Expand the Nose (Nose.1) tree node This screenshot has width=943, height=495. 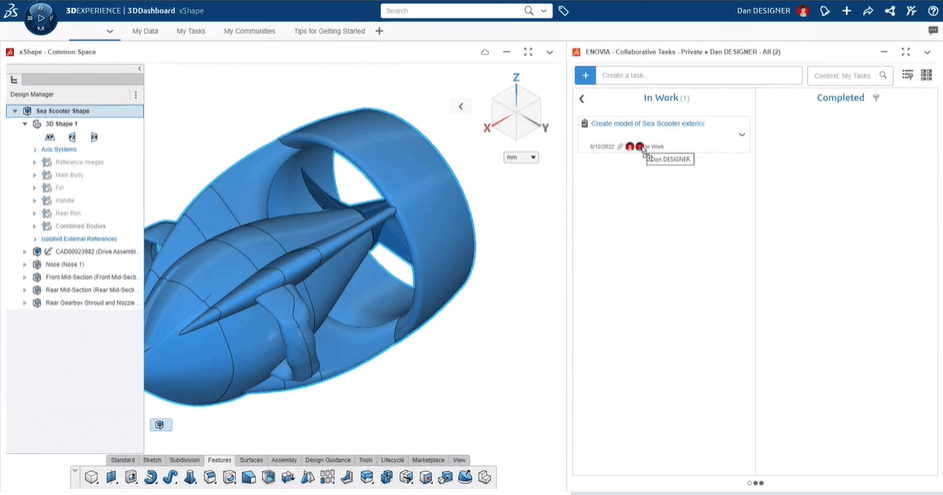pos(25,265)
